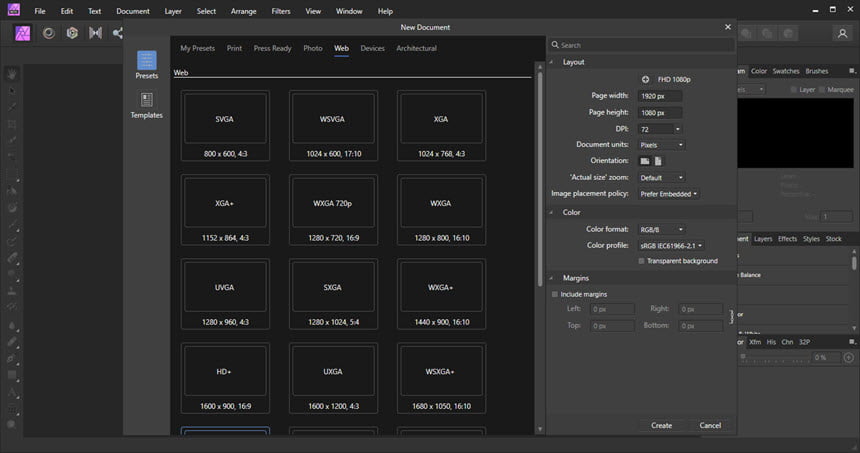Screen dimensions: 860x453
Task: Collapse the Layout section
Action: click(552, 62)
